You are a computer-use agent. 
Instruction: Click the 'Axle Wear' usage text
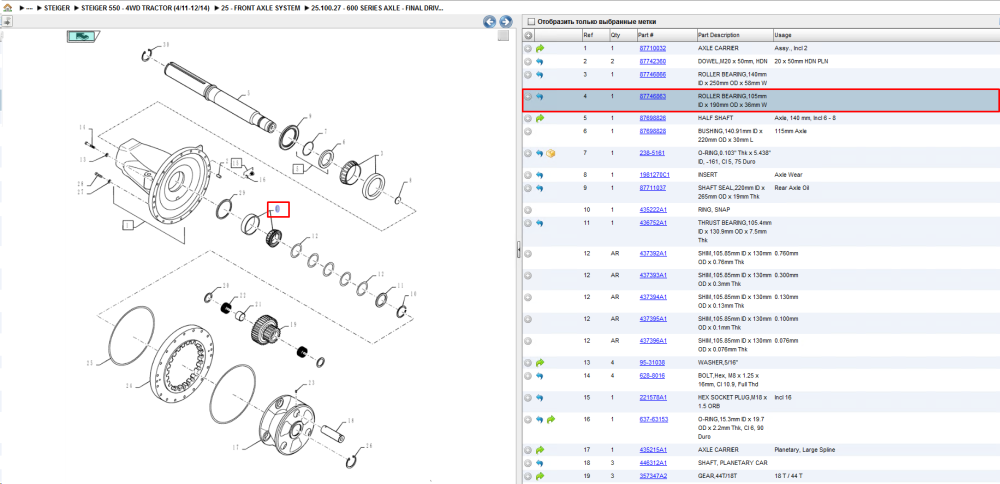(786, 175)
